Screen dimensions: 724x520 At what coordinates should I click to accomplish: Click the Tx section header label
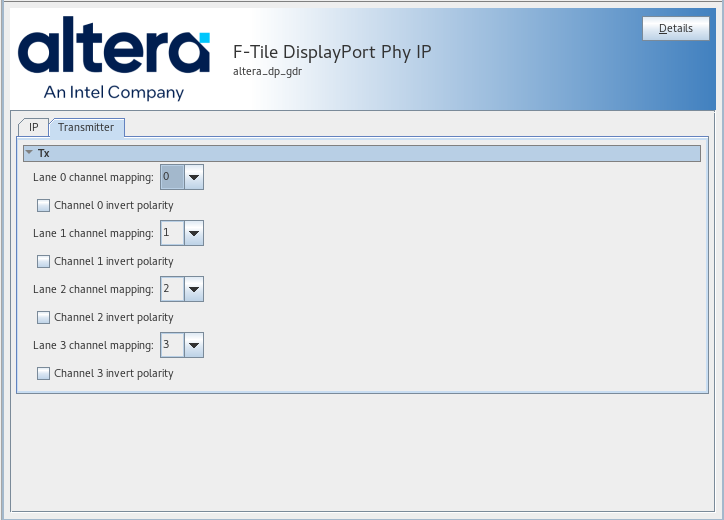pyautogui.click(x=43, y=153)
